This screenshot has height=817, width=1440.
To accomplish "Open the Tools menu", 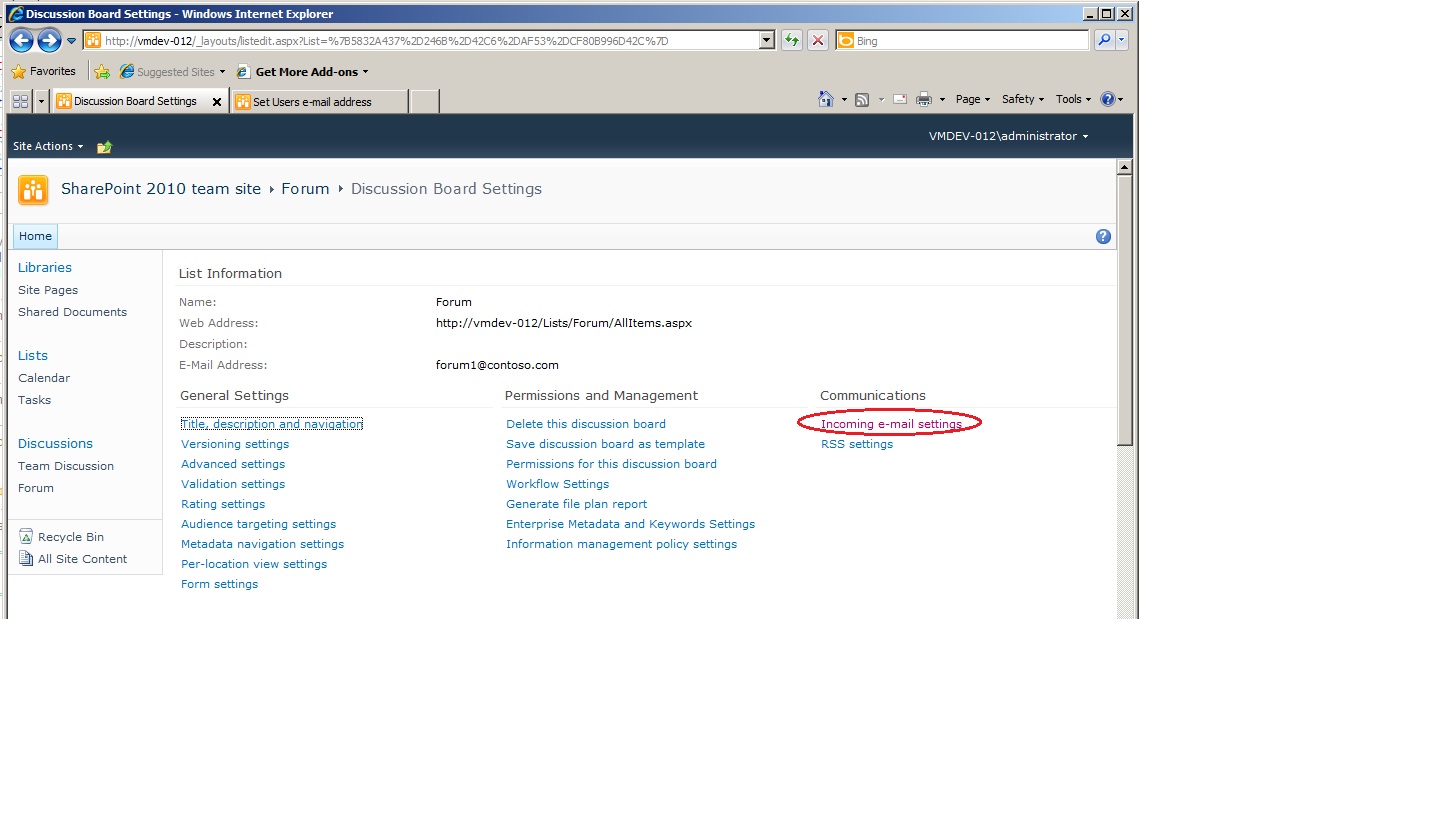I will click(x=1073, y=99).
